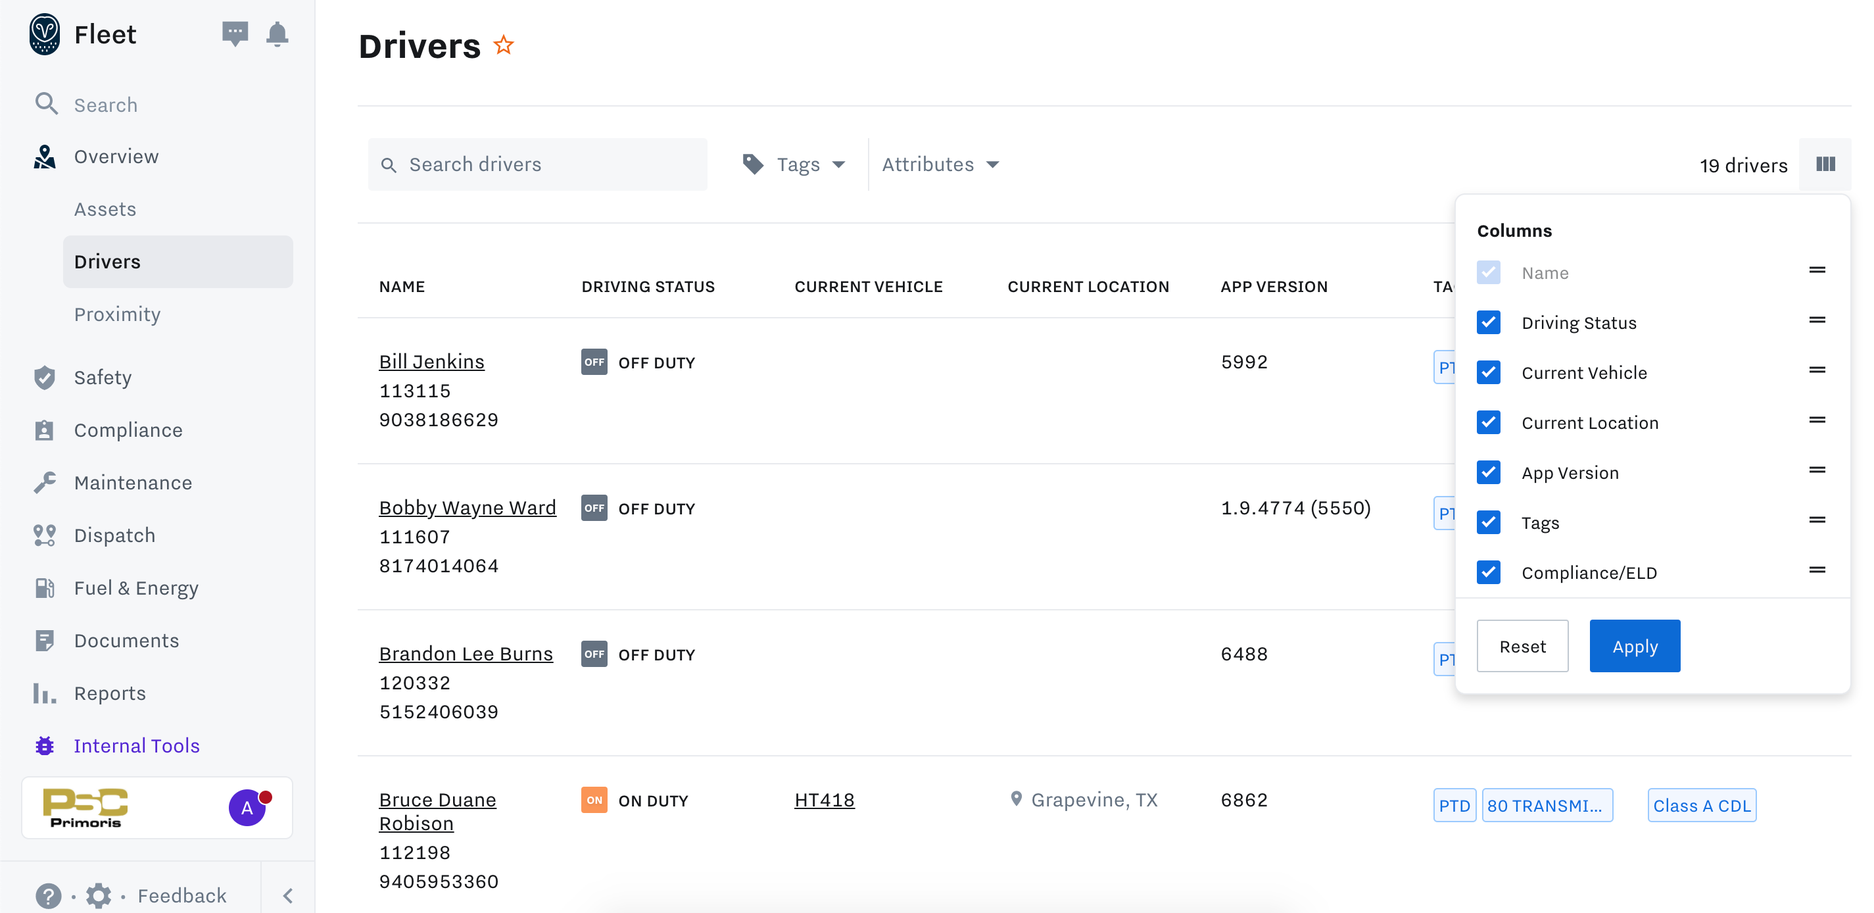The height and width of the screenshot is (913, 1874).
Task: Expand the Tags filter dropdown
Action: [x=795, y=164]
